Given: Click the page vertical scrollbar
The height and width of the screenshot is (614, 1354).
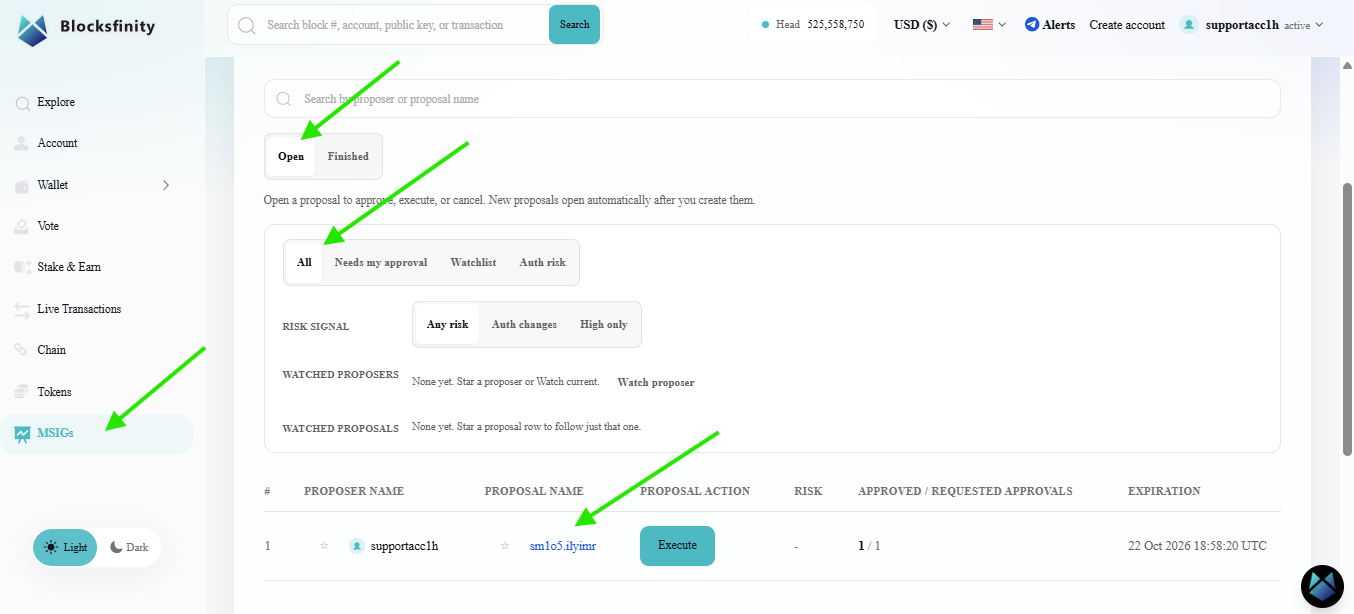Looking at the screenshot, I should click(x=1346, y=318).
